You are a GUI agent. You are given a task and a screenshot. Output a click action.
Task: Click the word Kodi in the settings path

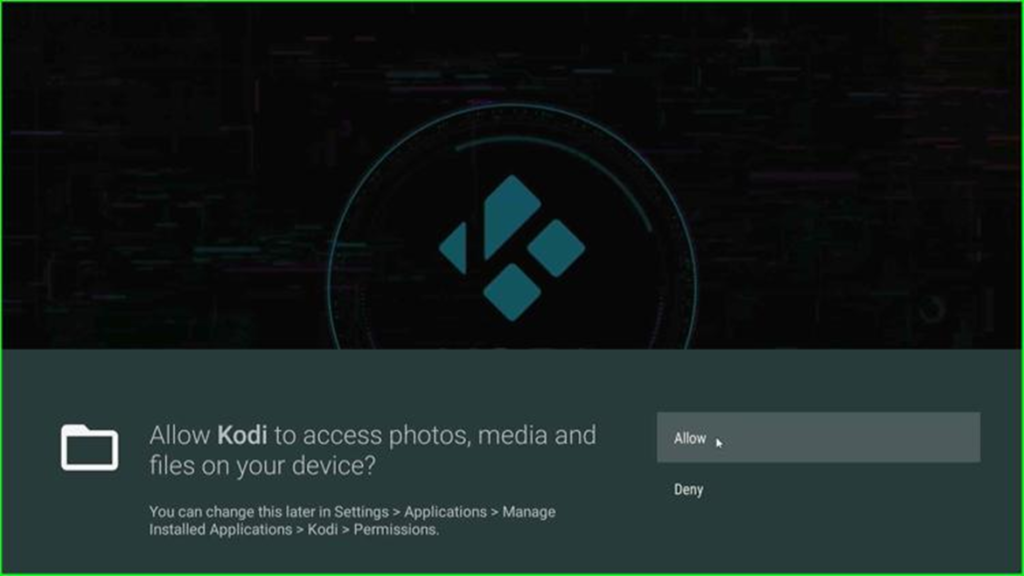(323, 530)
